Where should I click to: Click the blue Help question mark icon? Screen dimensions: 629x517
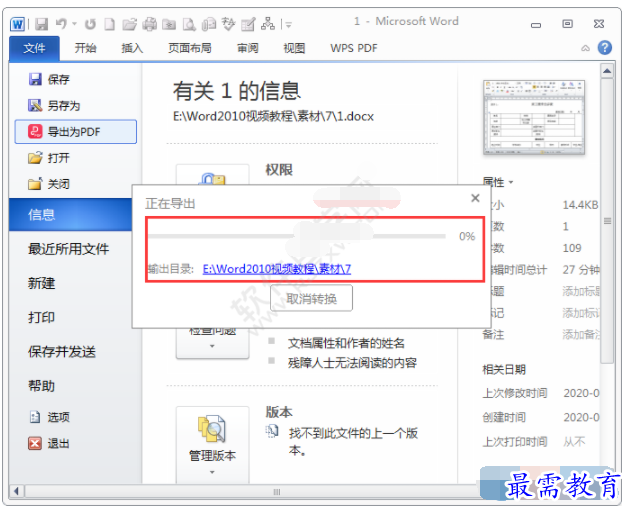[605, 48]
